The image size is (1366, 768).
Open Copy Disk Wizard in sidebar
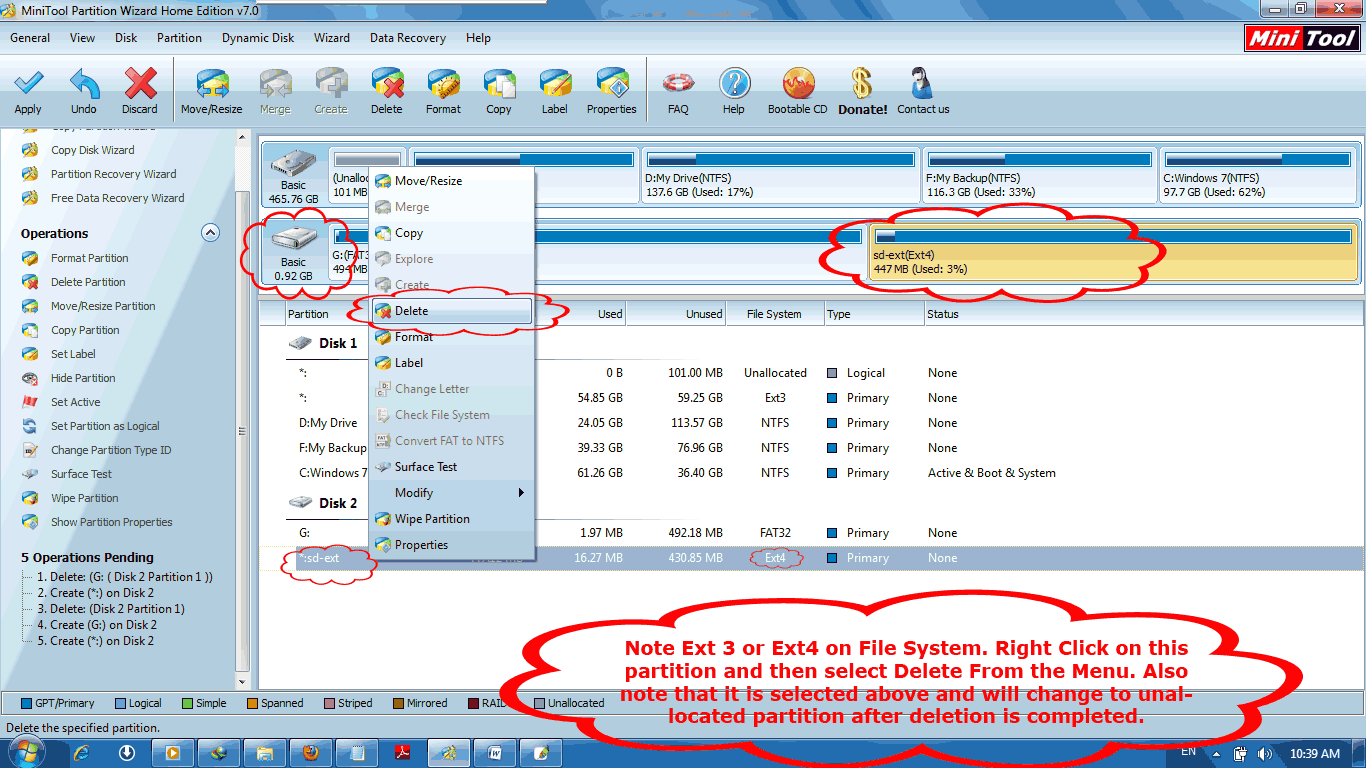coord(92,150)
